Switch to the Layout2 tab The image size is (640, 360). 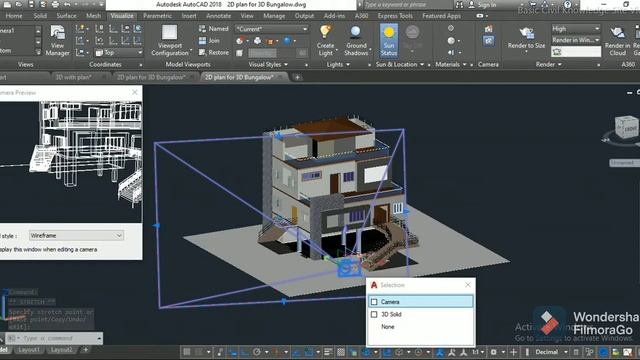62,350
